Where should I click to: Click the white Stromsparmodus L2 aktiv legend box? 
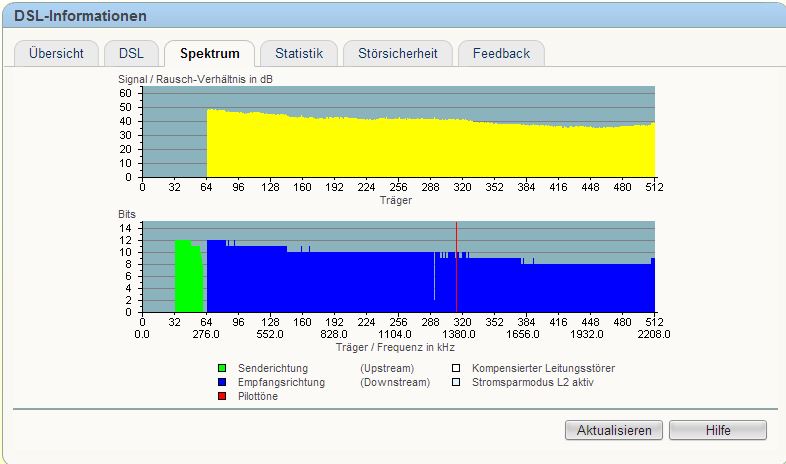coord(456,382)
